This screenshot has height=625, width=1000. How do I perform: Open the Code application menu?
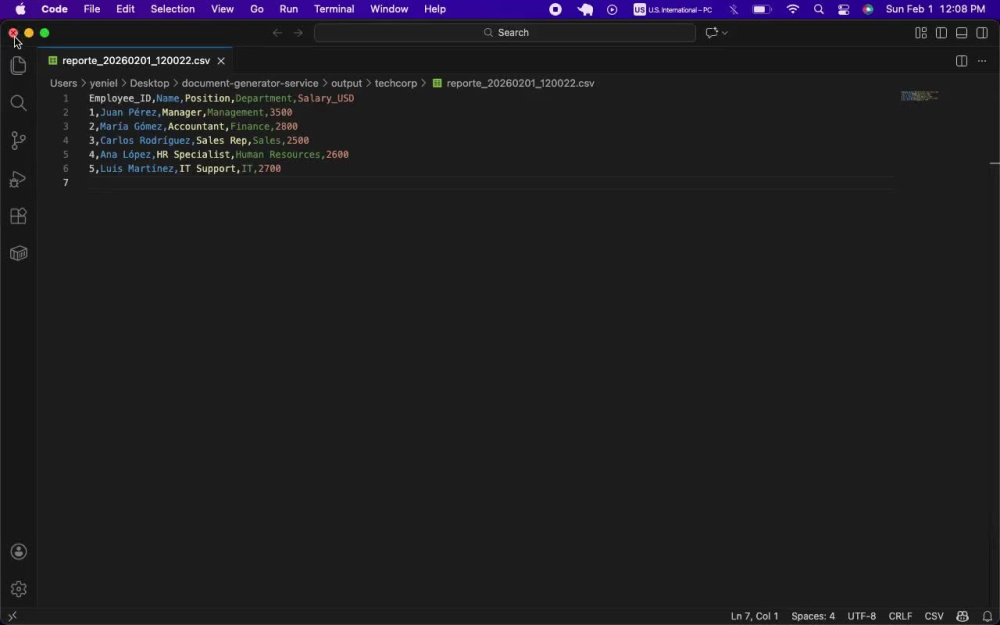click(x=54, y=9)
